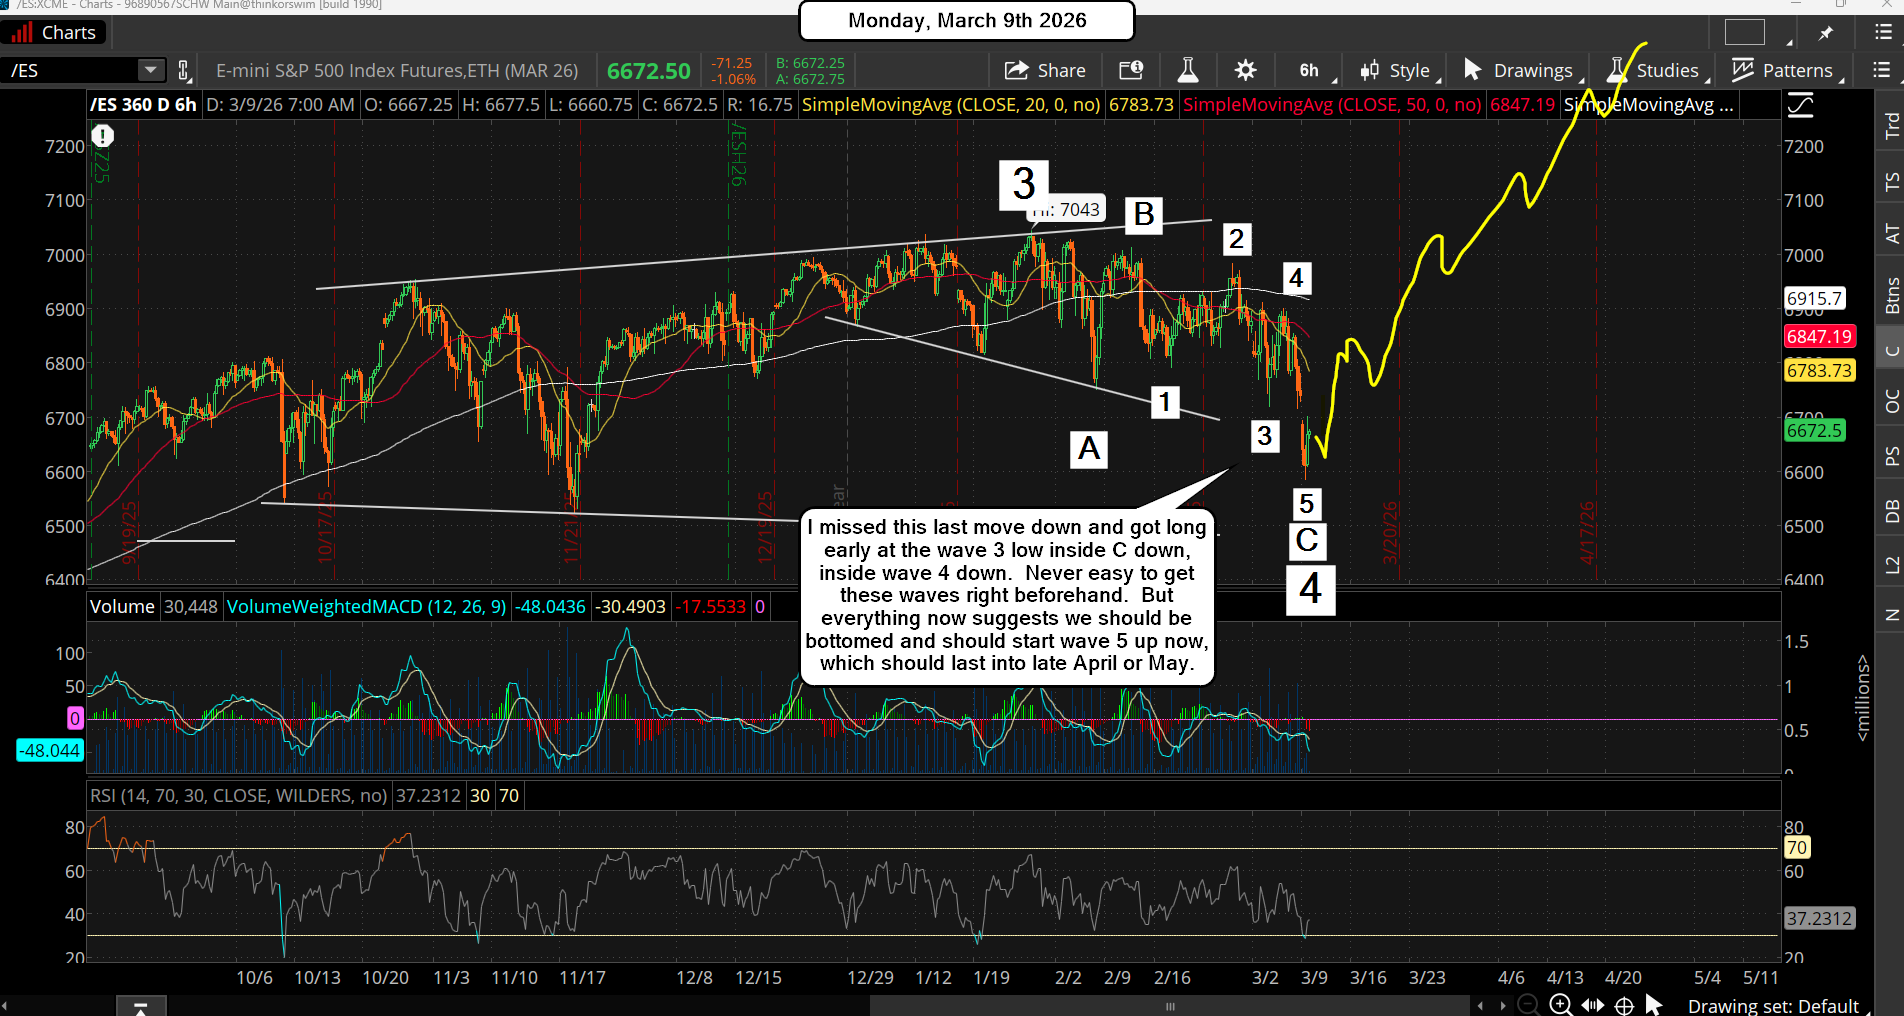
Task: Click Drawing set: Default selector
Action: 1772,1006
